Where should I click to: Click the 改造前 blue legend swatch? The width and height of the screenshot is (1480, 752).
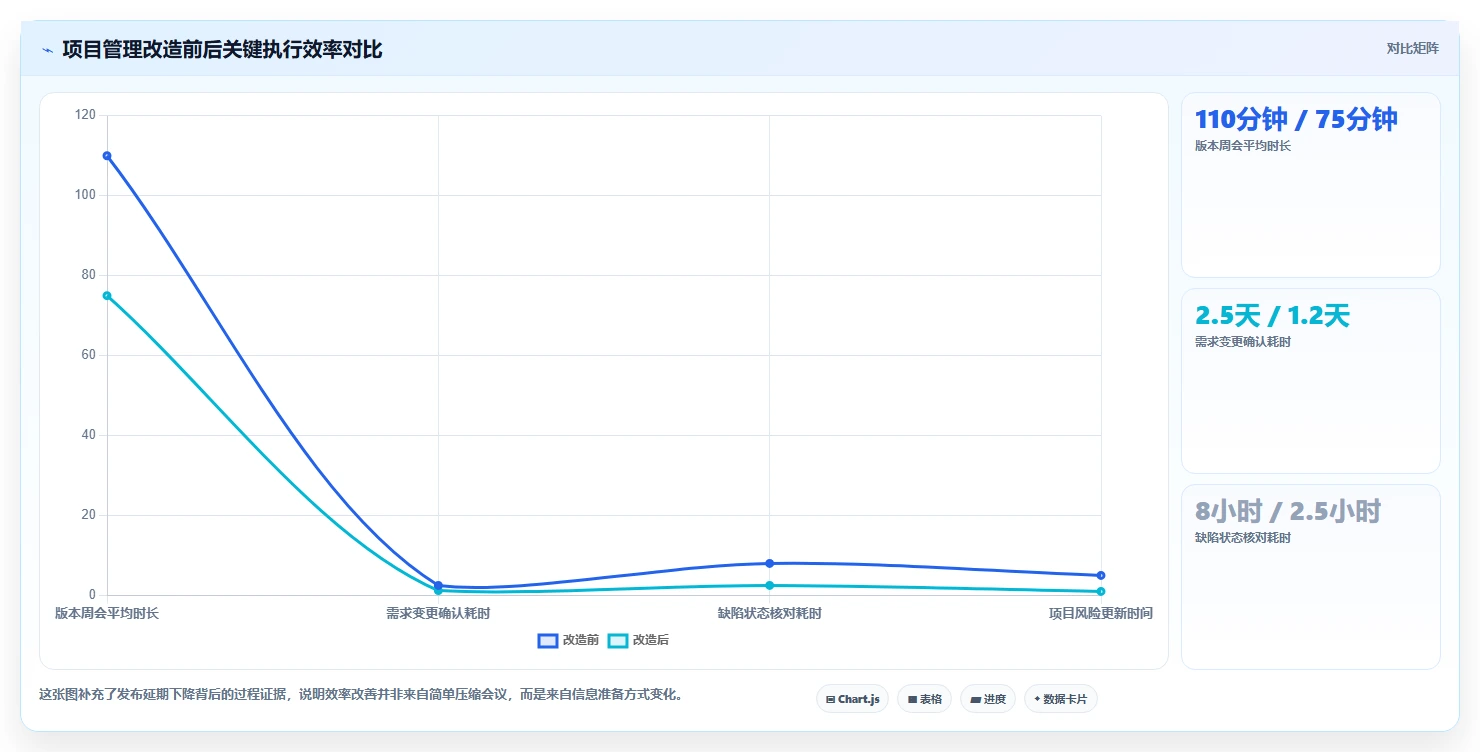coord(548,640)
